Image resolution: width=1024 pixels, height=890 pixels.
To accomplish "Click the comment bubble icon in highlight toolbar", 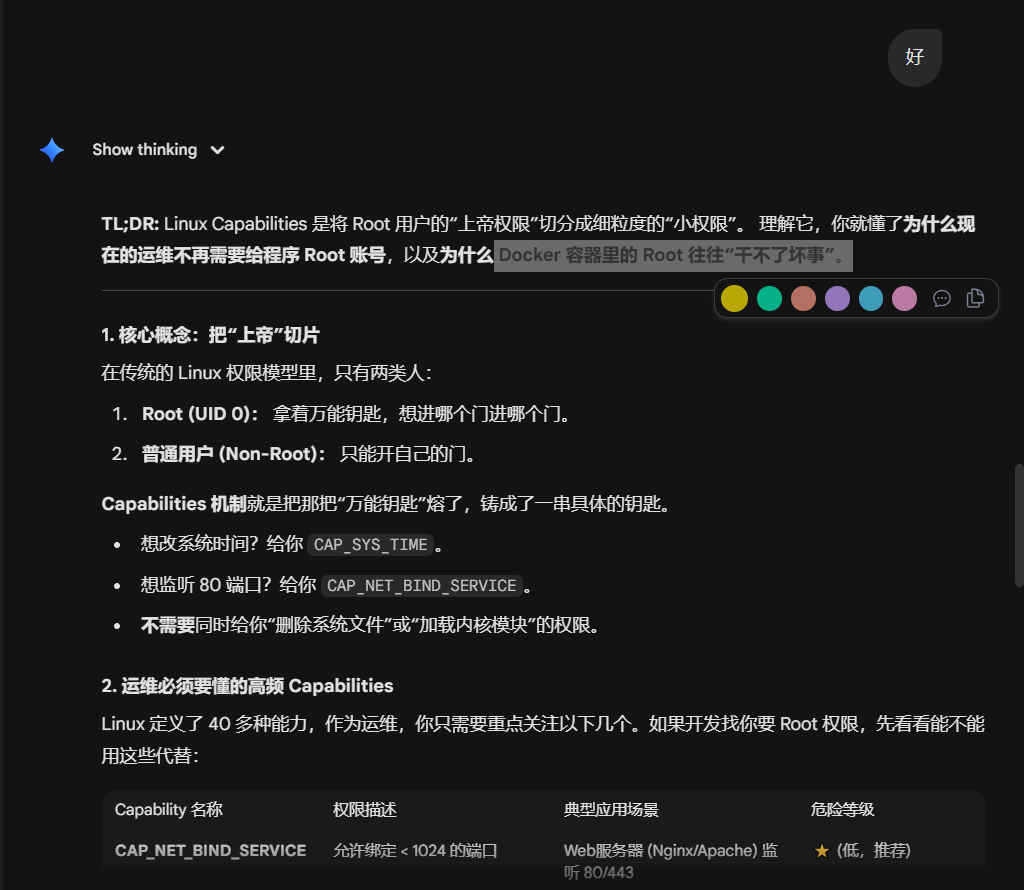I will [x=941, y=298].
